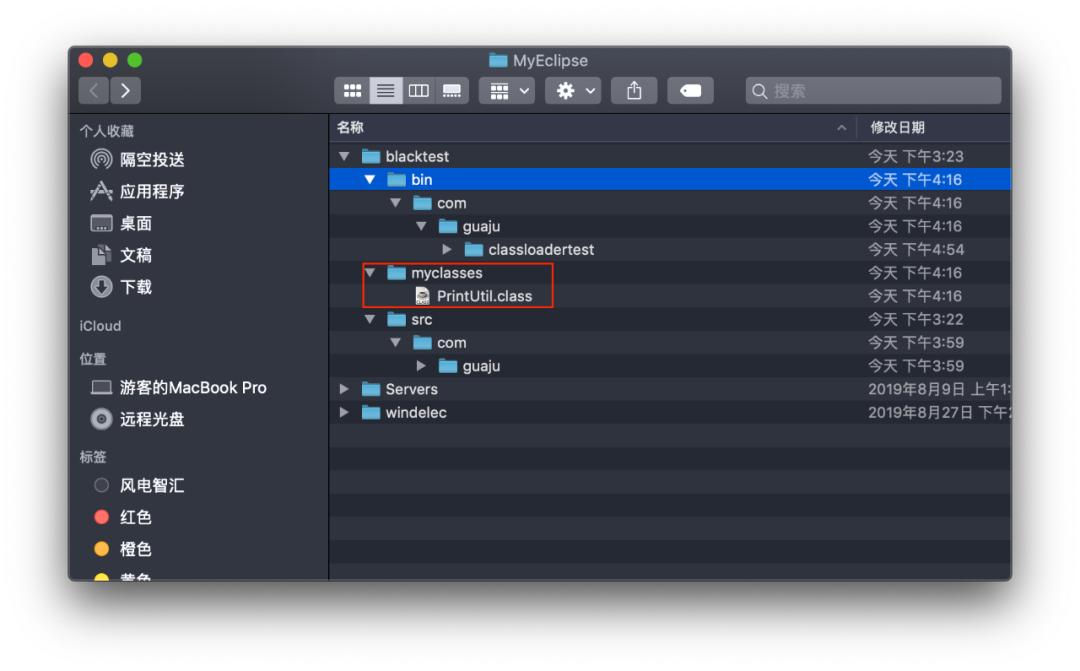The width and height of the screenshot is (1080, 671).
Task: Click the share button in toolbar
Action: pyautogui.click(x=634, y=91)
